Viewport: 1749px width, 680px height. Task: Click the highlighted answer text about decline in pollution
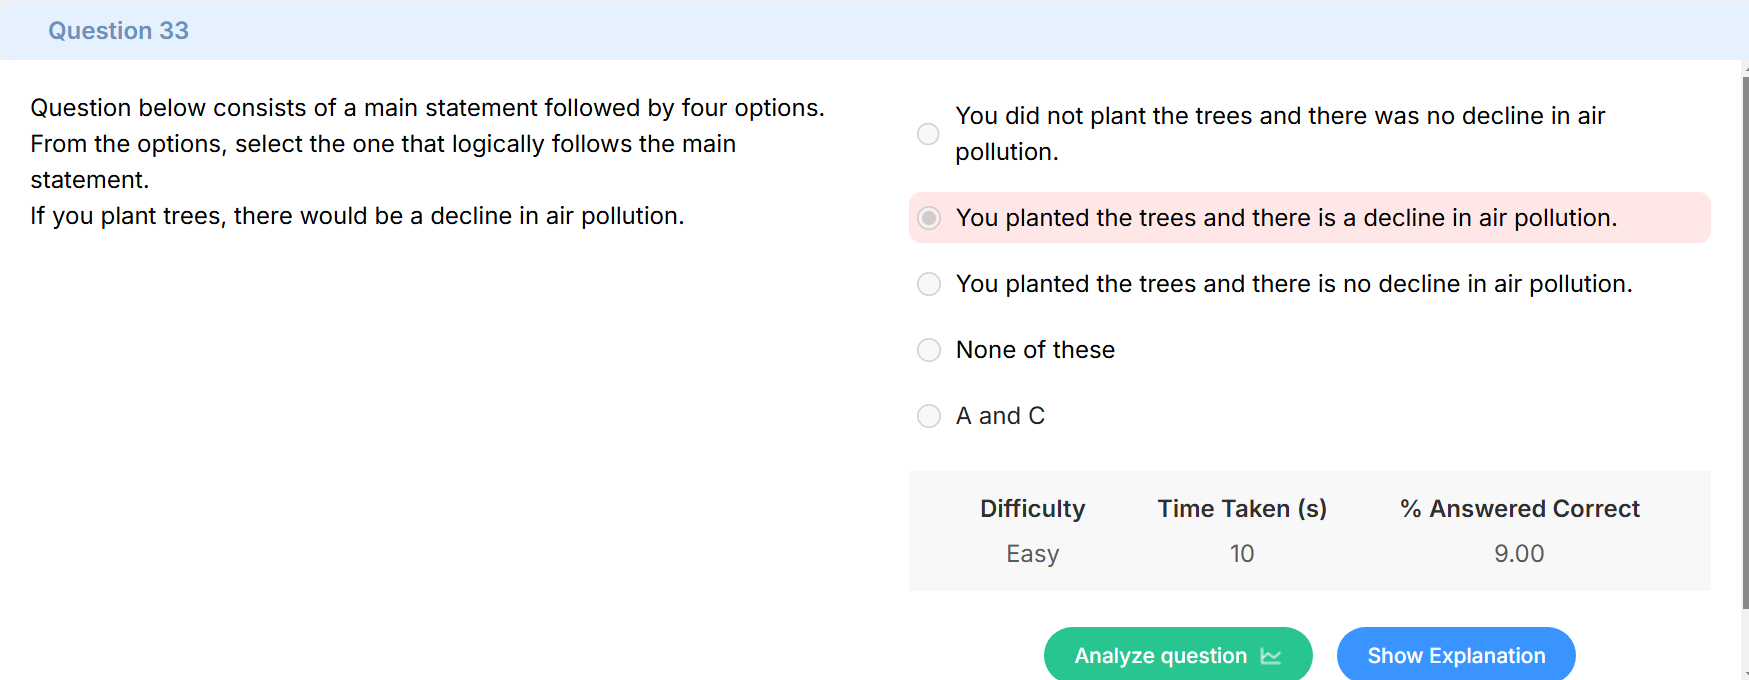[x=1286, y=218]
